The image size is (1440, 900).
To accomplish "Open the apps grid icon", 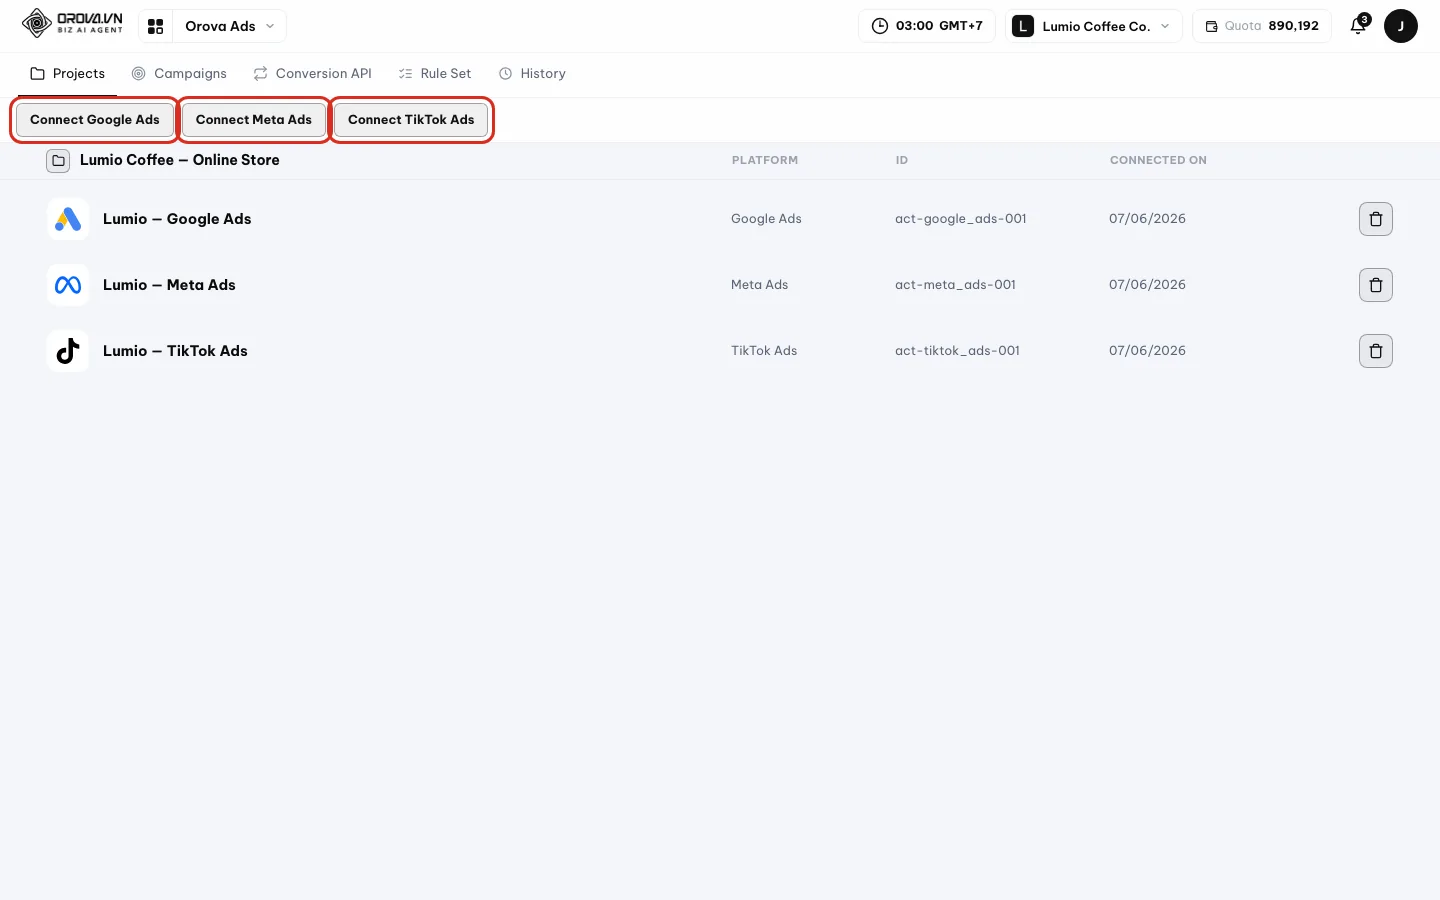I will coord(155,26).
